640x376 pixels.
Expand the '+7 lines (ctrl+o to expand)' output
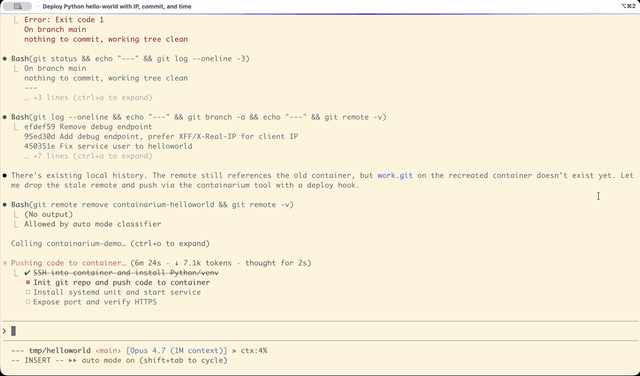coord(88,156)
